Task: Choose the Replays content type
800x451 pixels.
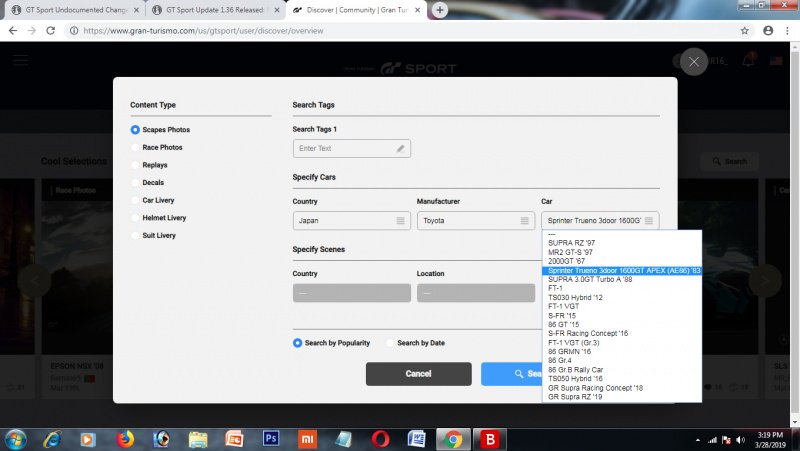Action: pyautogui.click(x=135, y=165)
